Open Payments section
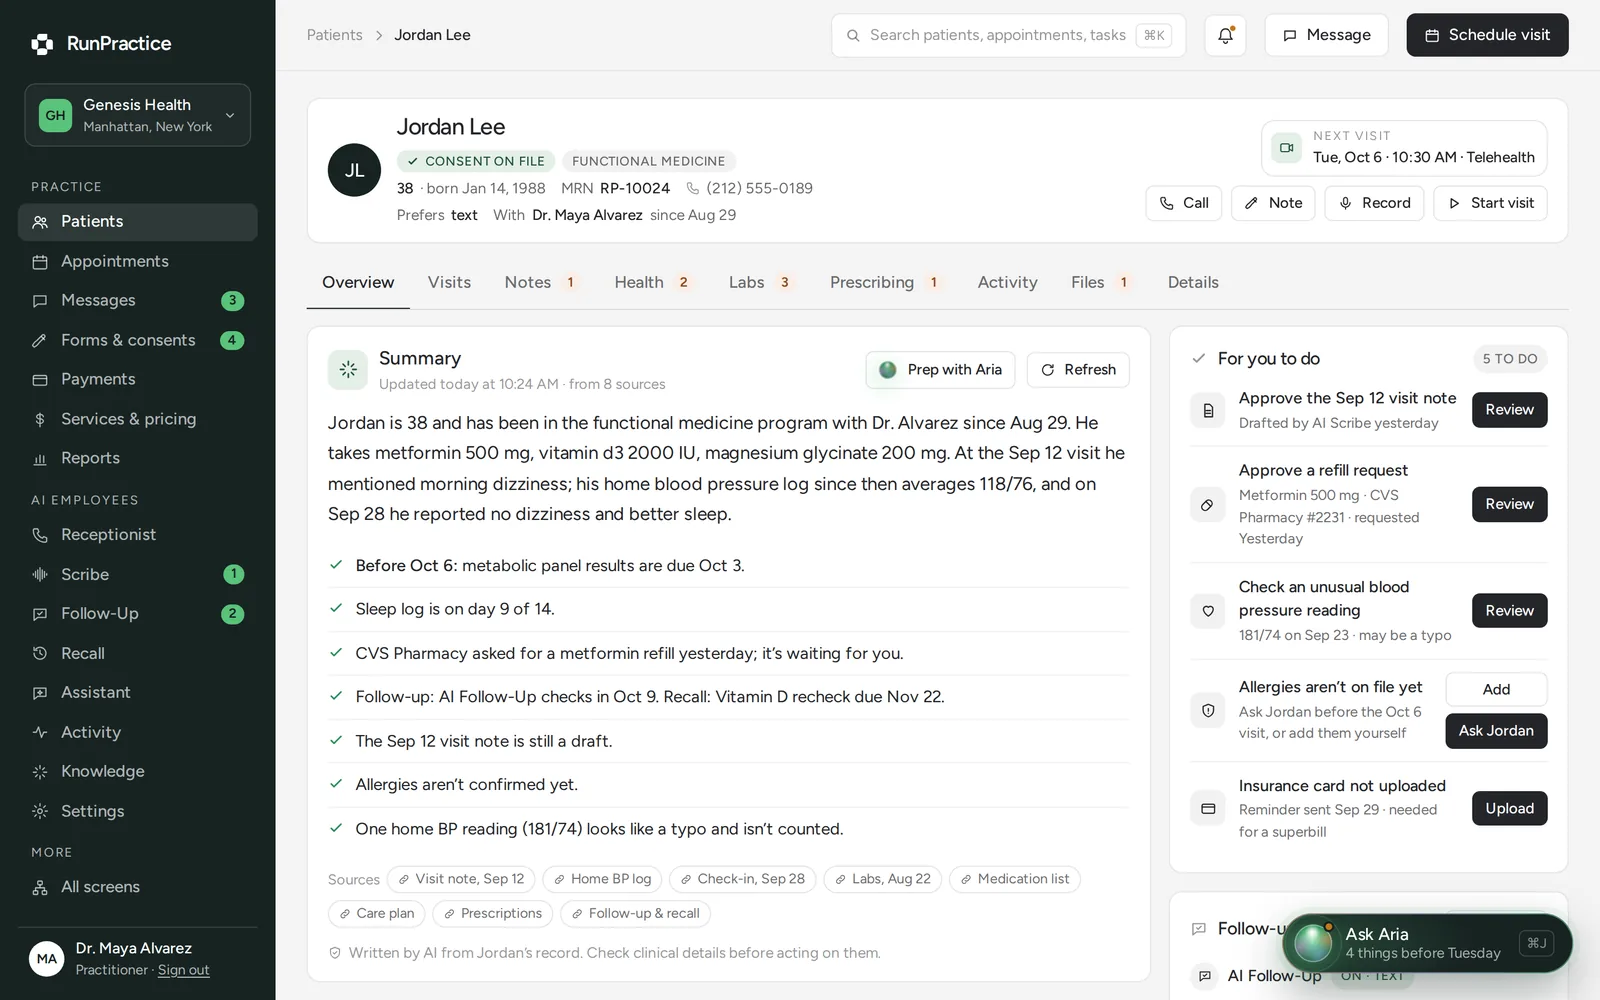Viewport: 1600px width, 1000px height. coord(137,379)
